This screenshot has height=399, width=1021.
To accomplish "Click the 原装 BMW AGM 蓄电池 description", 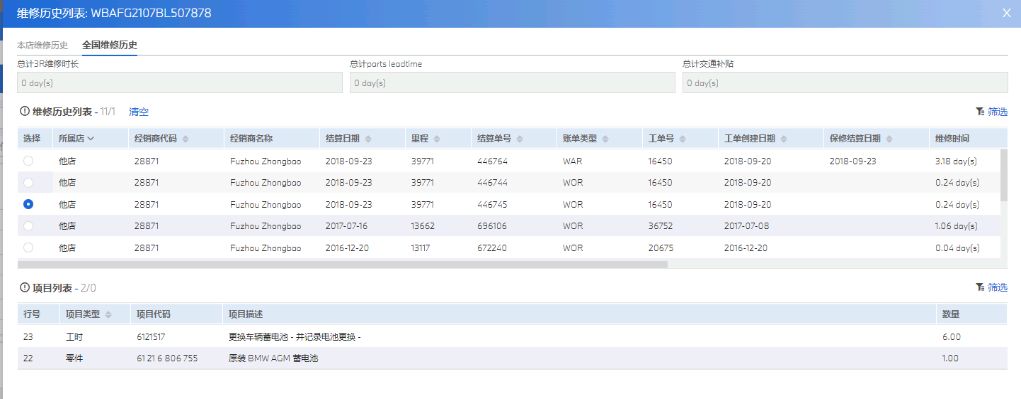I will [273, 359].
